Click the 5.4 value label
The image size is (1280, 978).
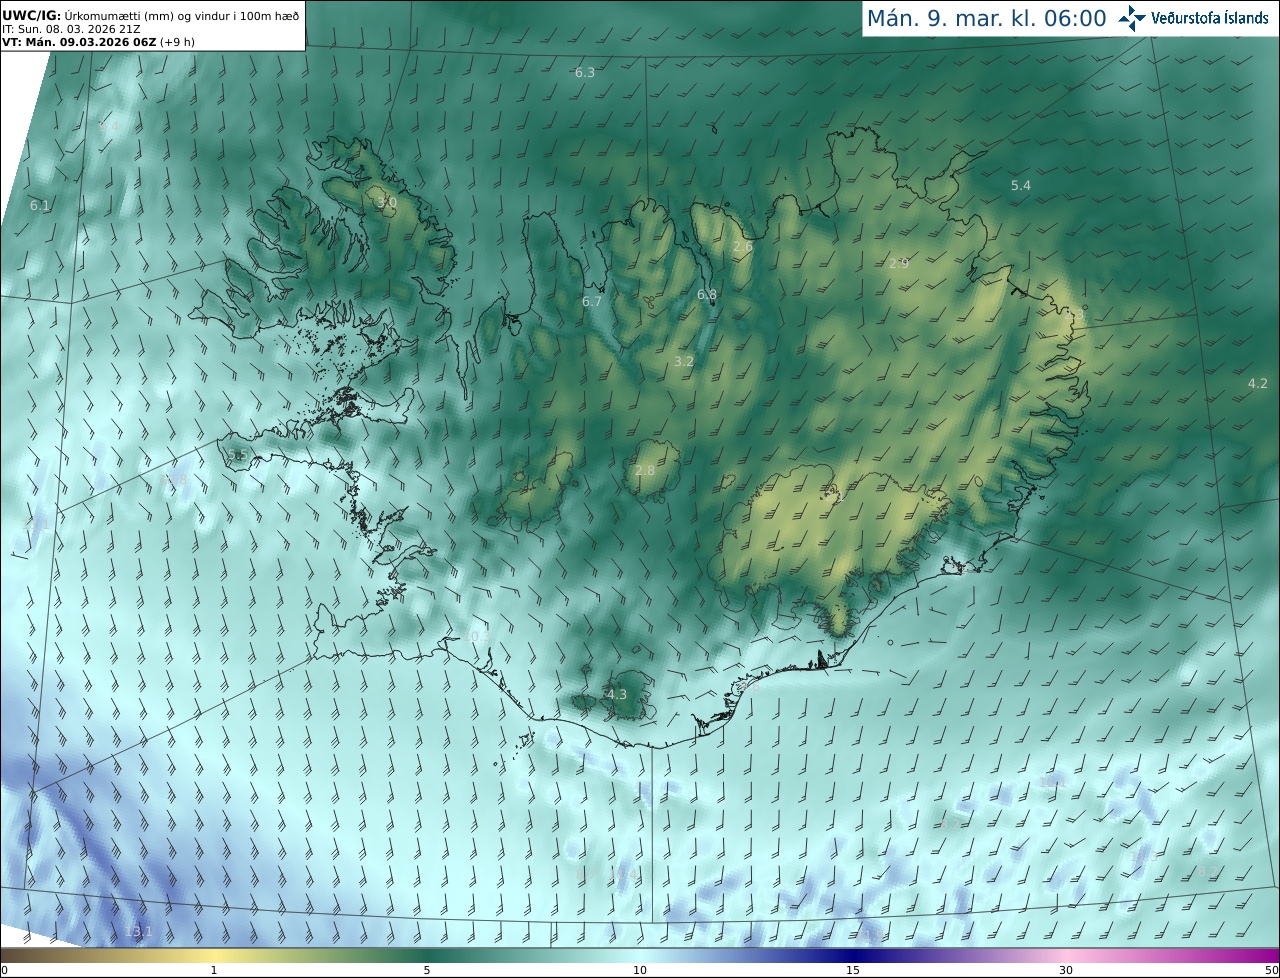[1021, 185]
